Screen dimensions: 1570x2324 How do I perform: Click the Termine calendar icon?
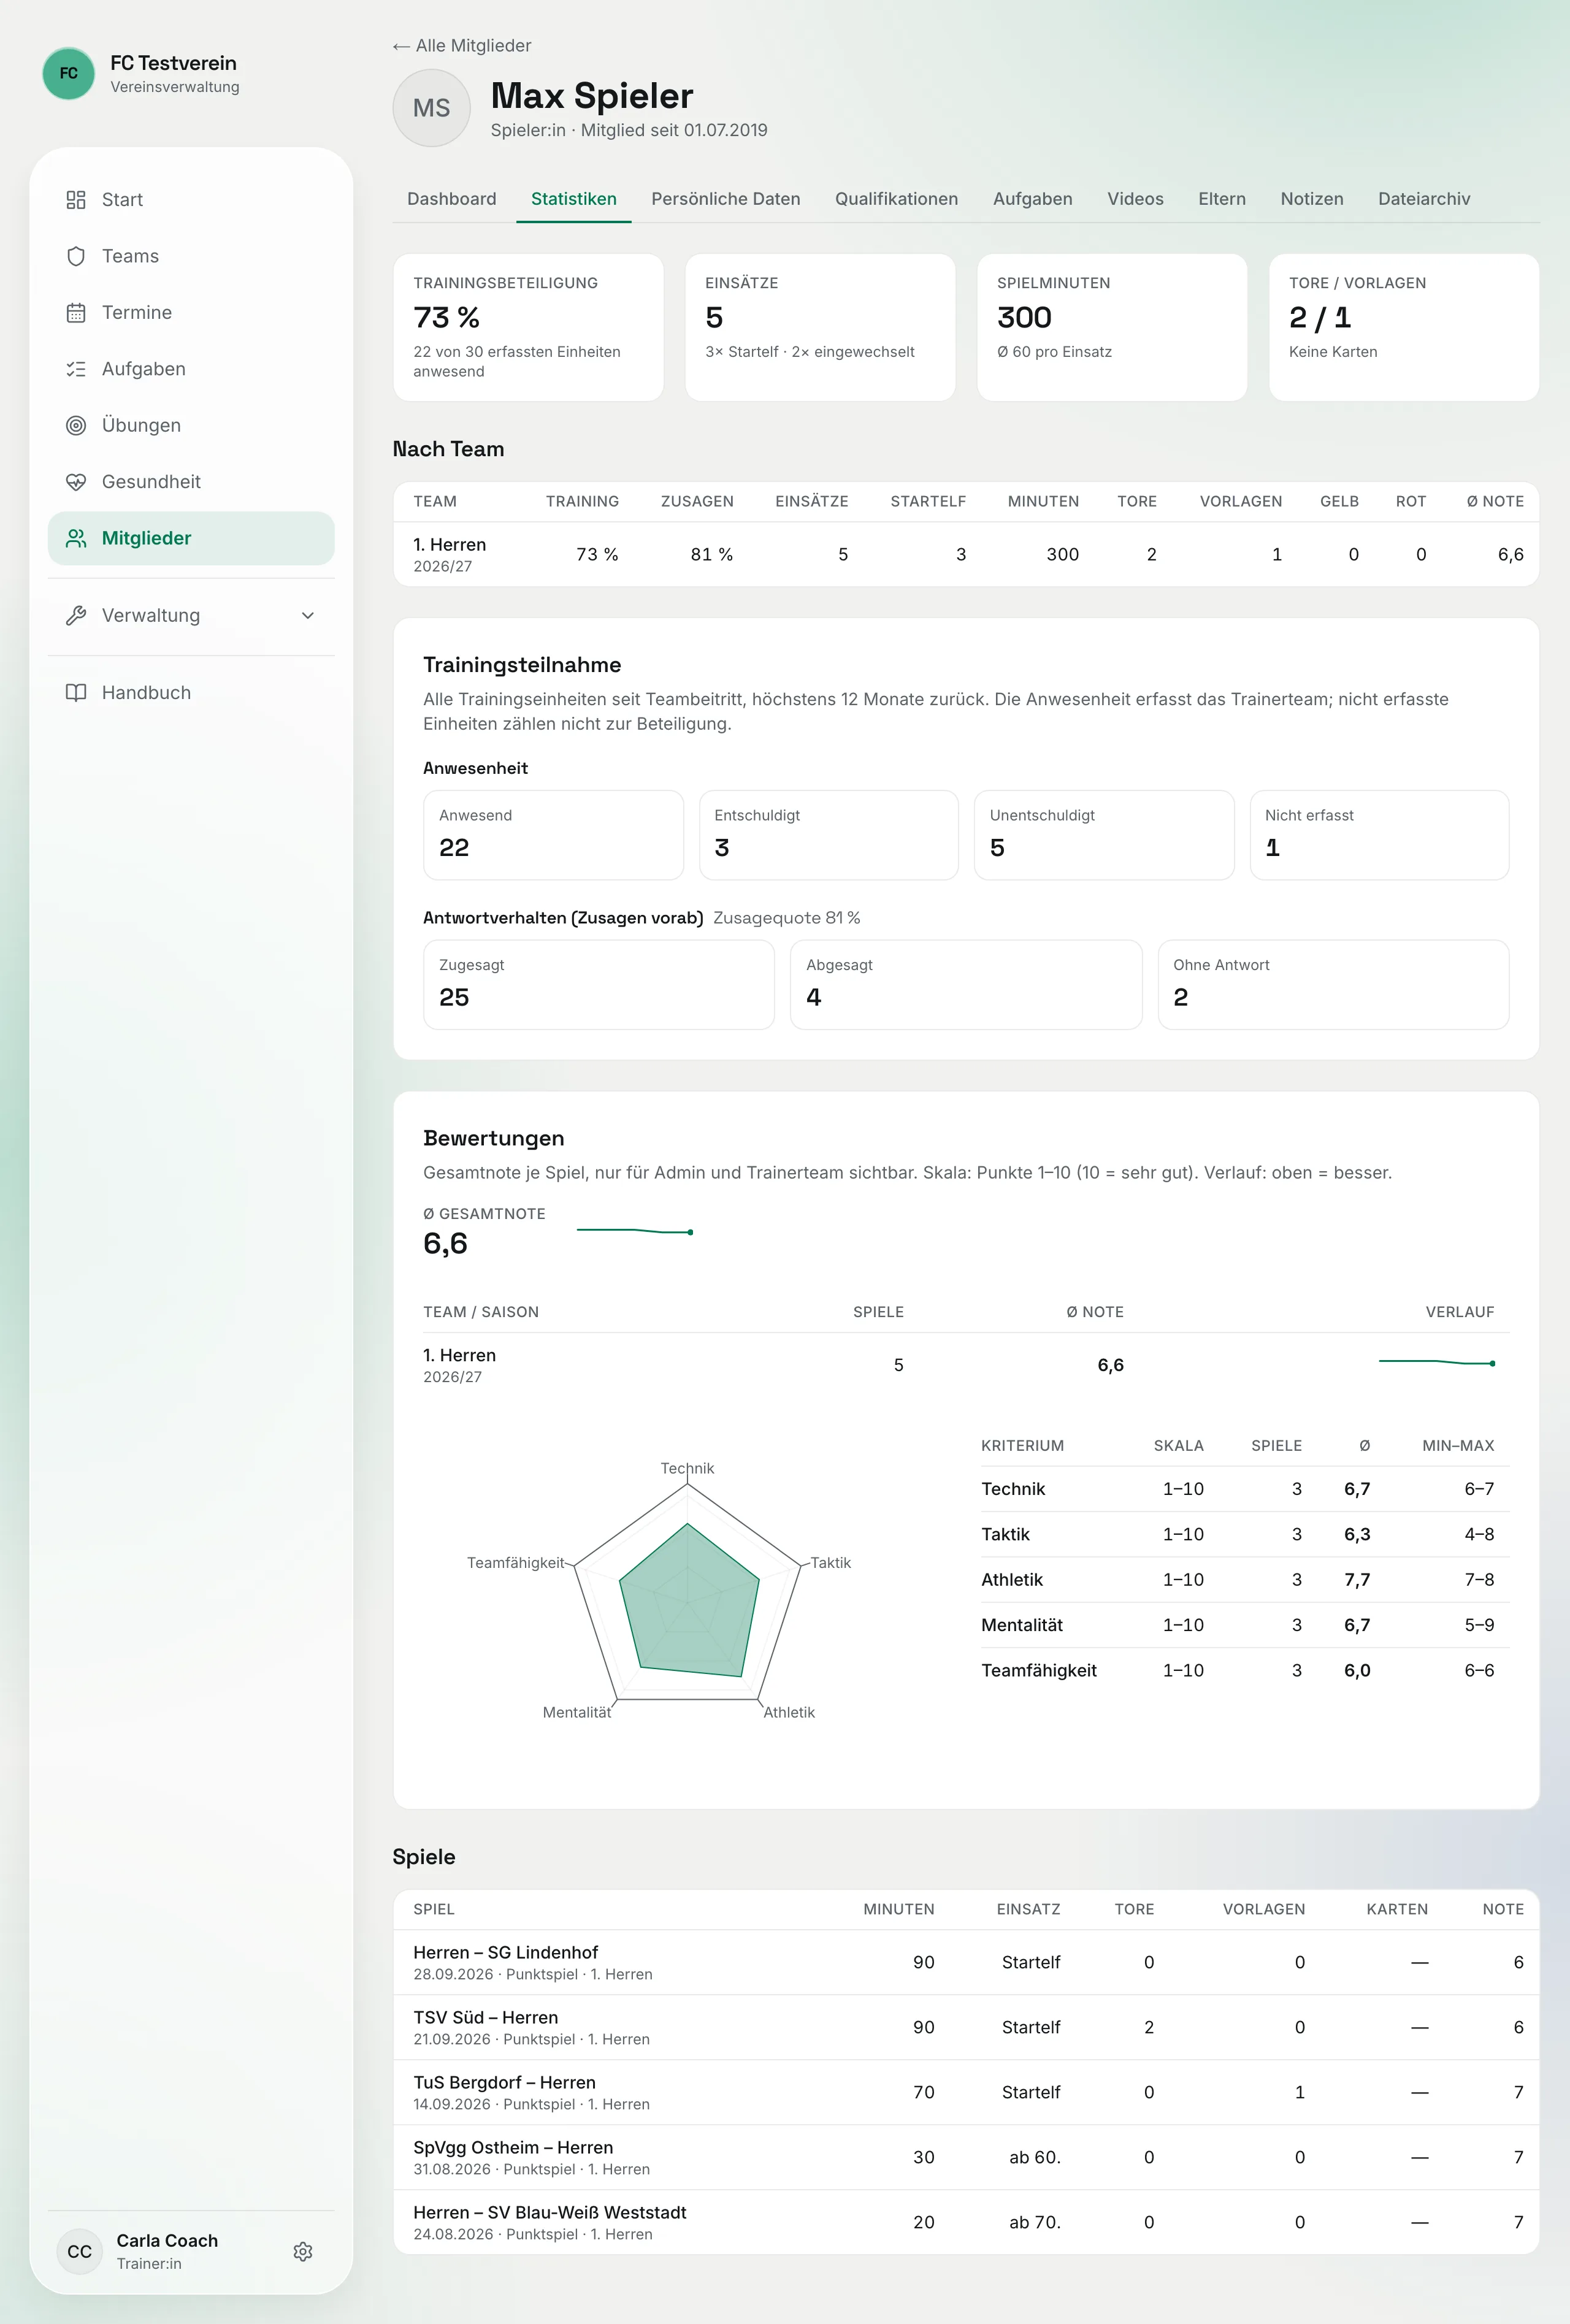76,313
